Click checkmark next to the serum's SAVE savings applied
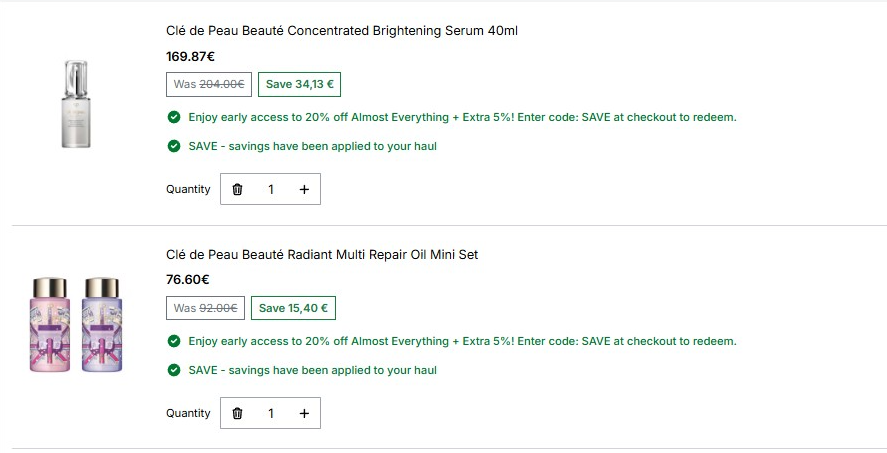Image resolution: width=887 pixels, height=453 pixels. click(174, 146)
